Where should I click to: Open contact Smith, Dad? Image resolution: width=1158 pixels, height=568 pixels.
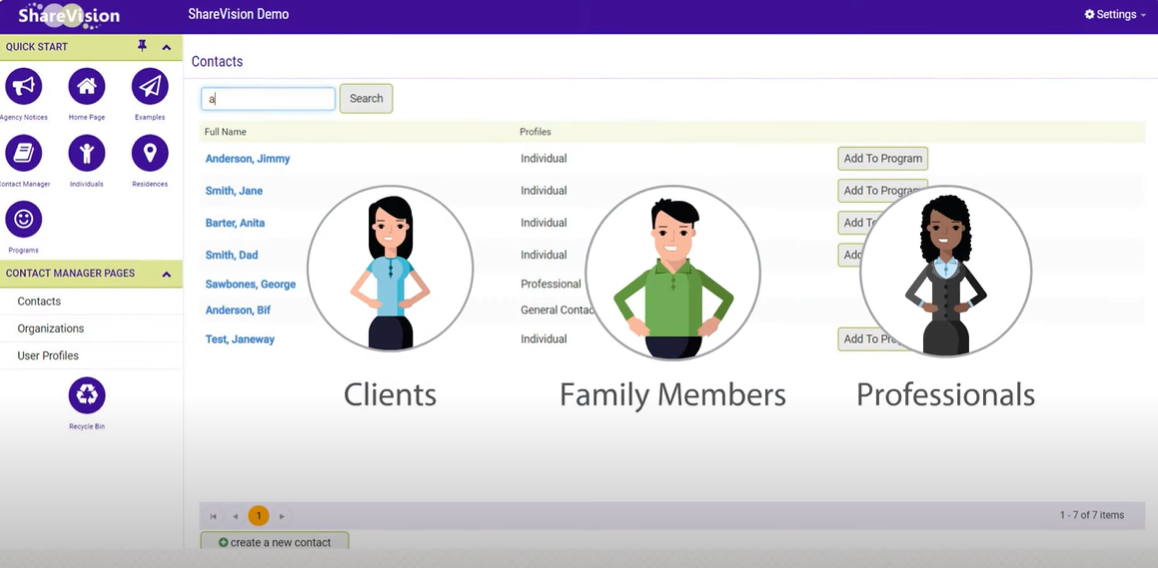coord(231,255)
